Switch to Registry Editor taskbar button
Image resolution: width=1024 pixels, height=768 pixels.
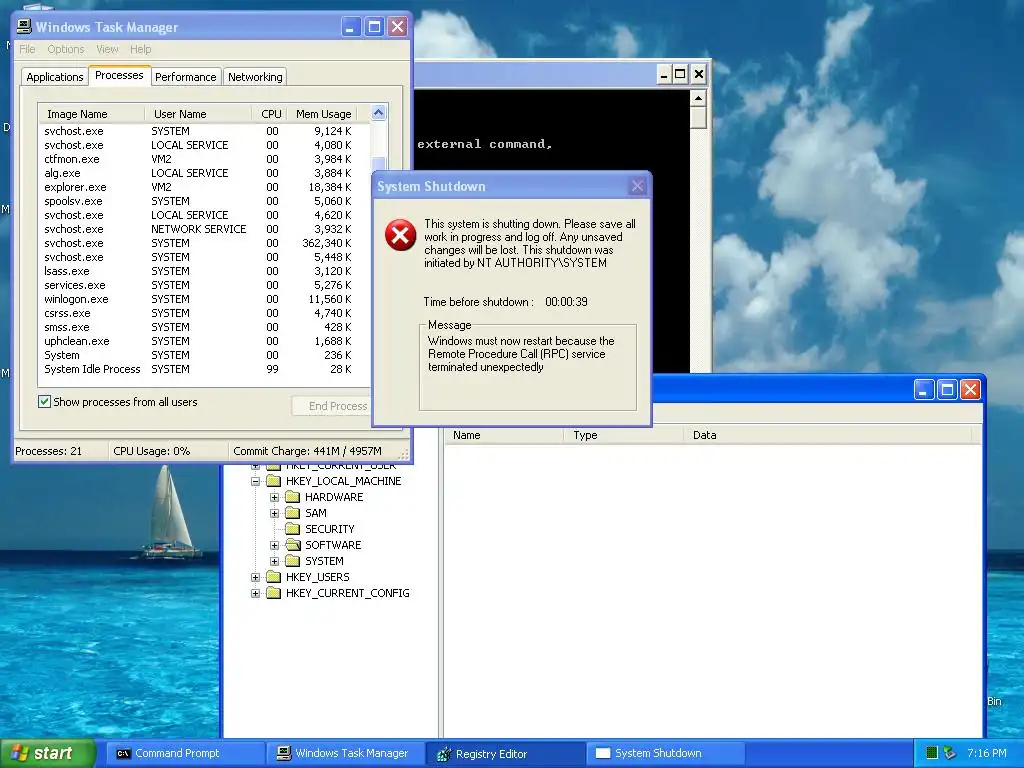coord(505,753)
